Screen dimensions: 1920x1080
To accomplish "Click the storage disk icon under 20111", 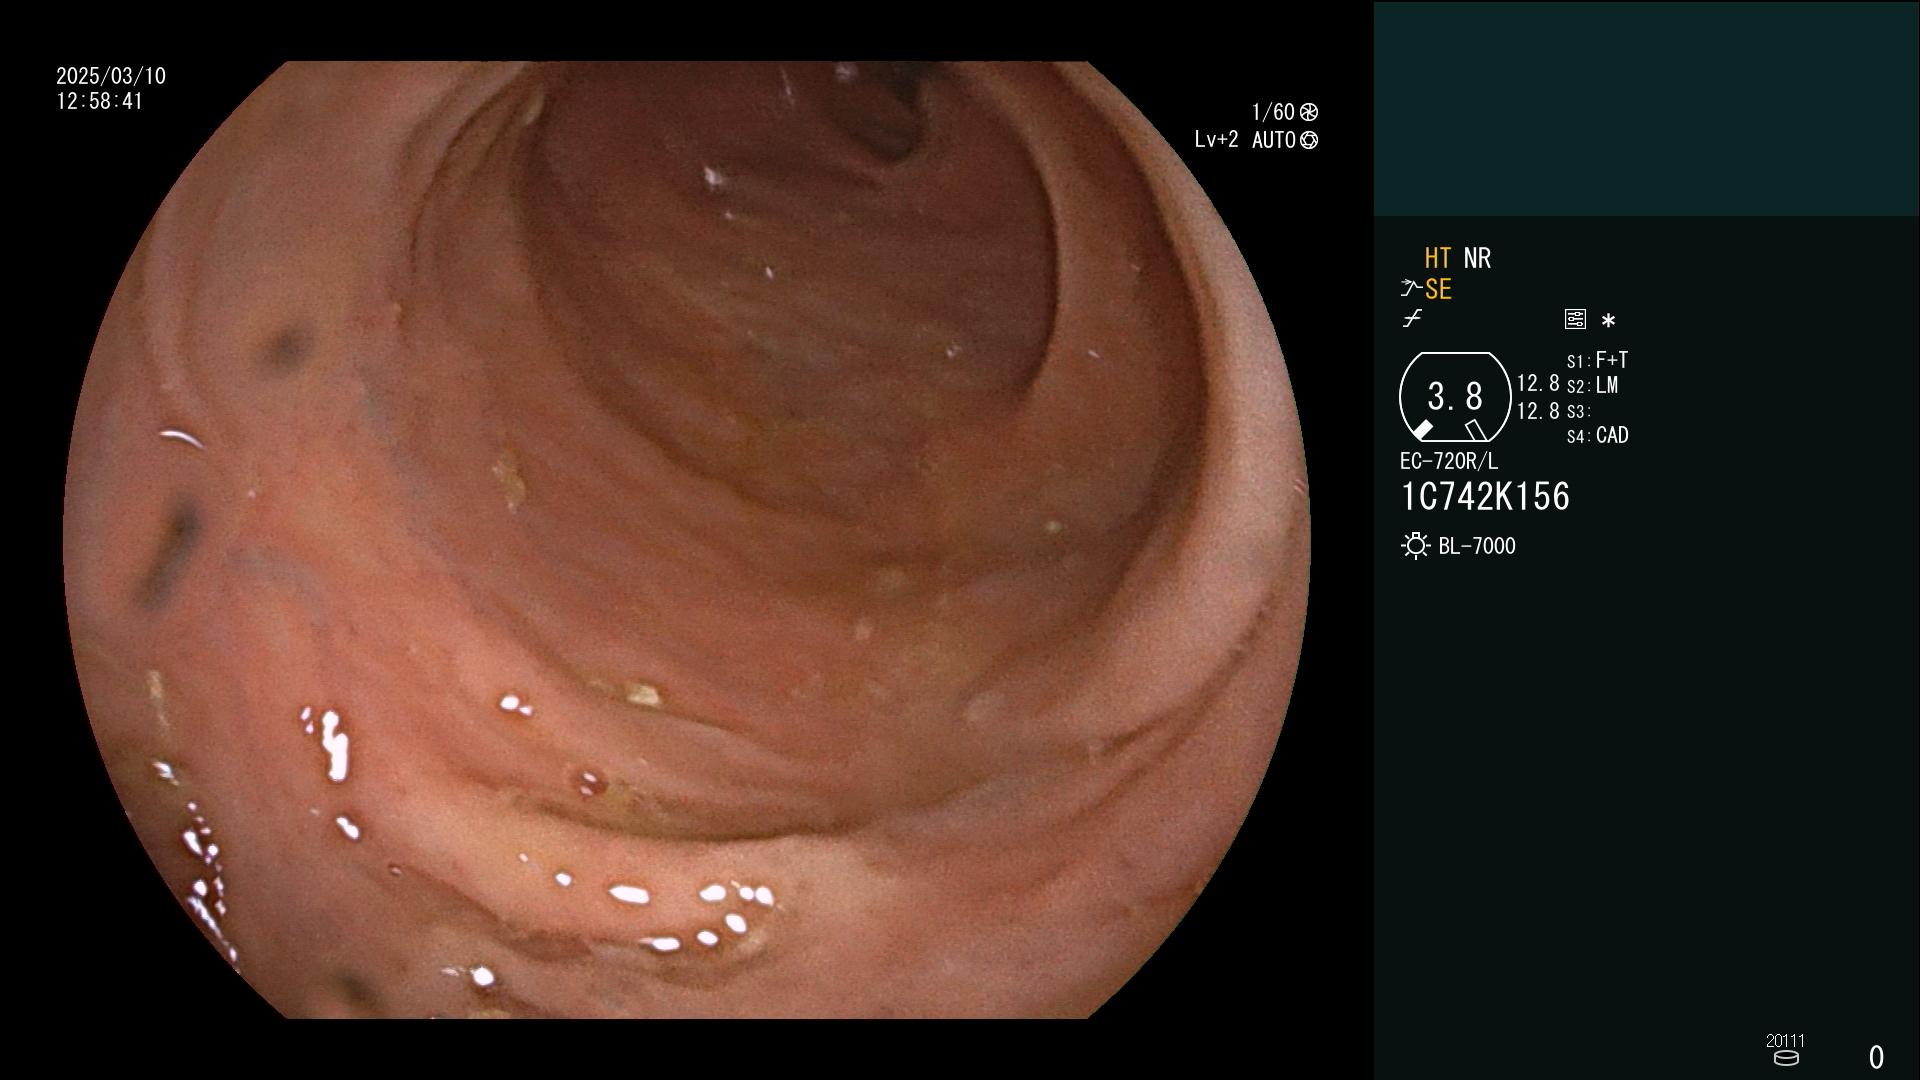I will (1786, 1058).
